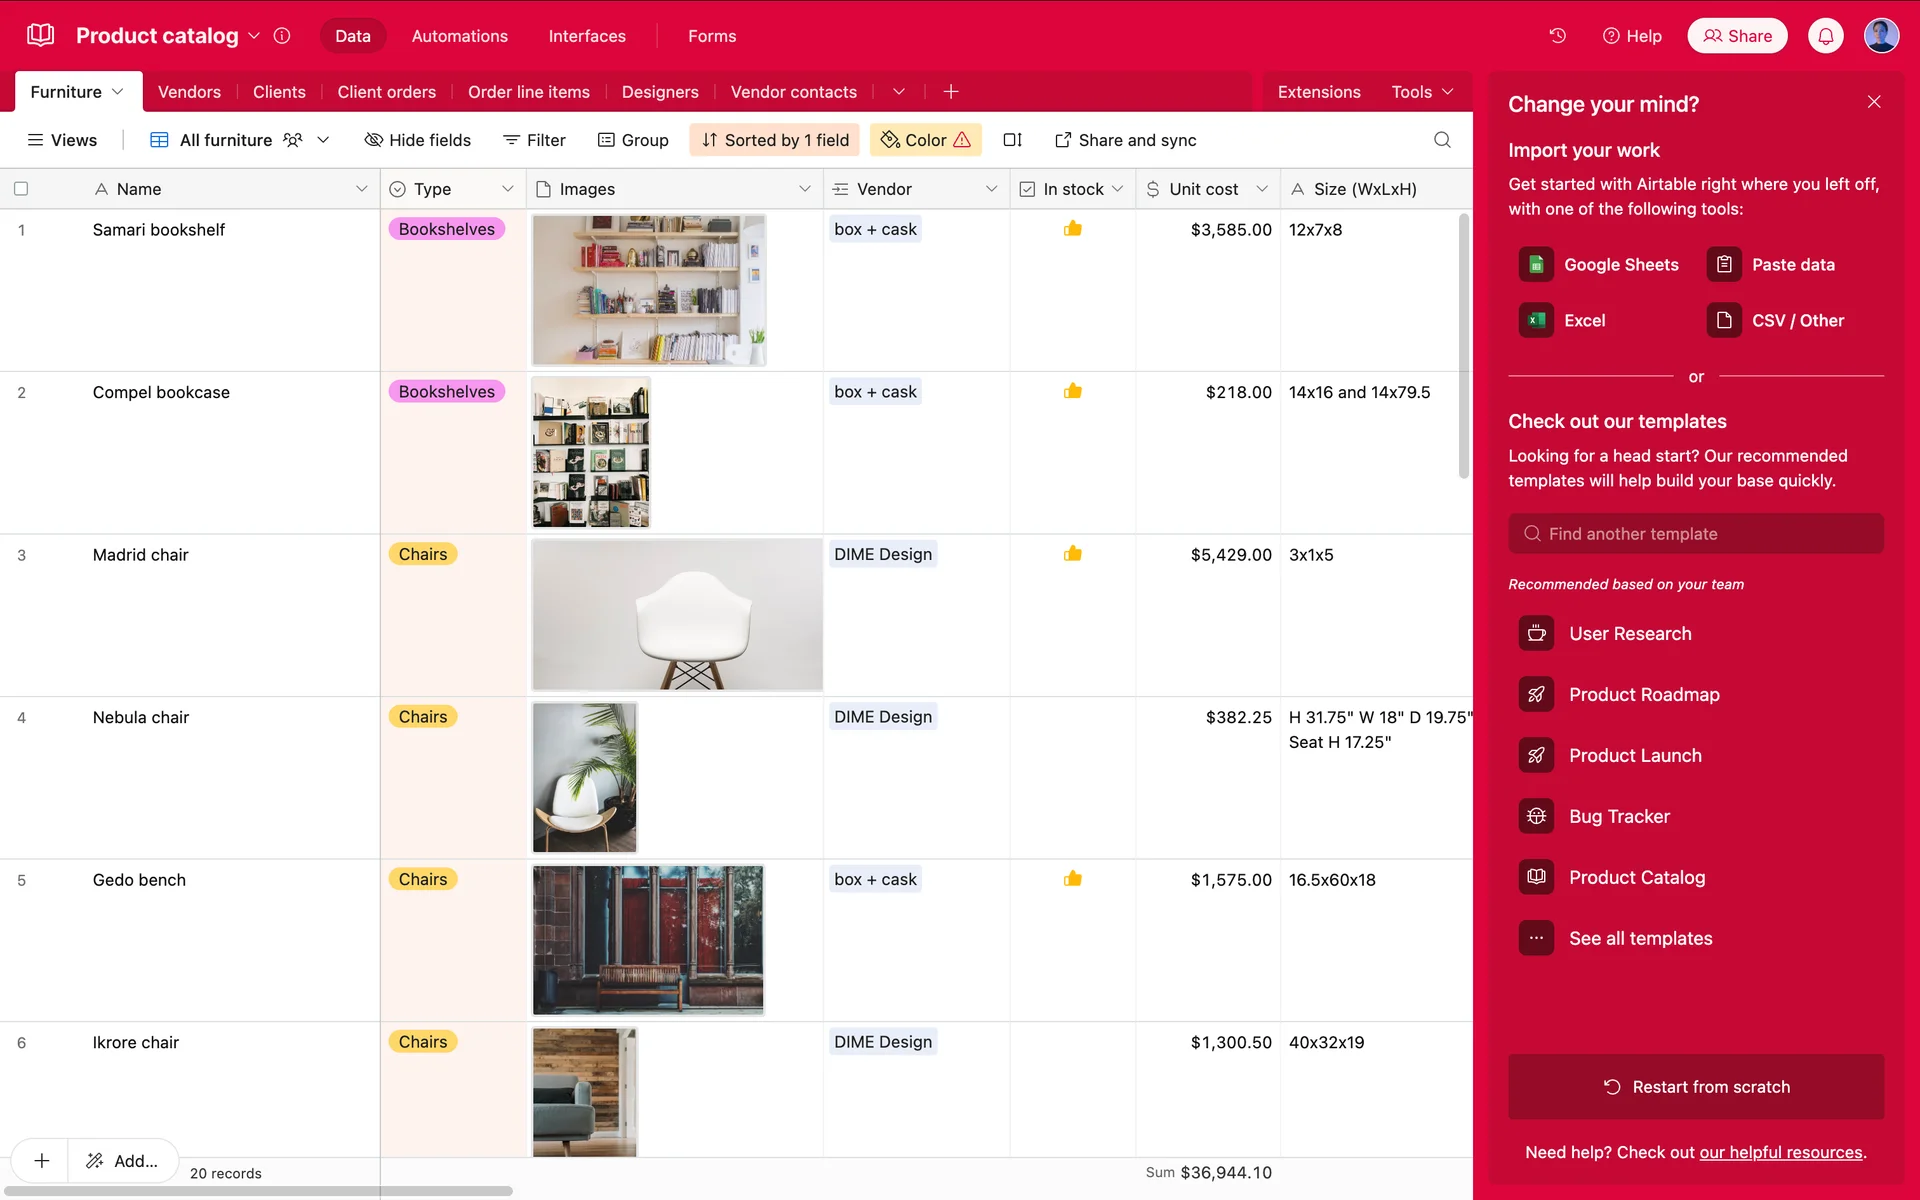Click the notifications bell icon
Viewport: 1920px width, 1200px height.
click(x=1825, y=36)
